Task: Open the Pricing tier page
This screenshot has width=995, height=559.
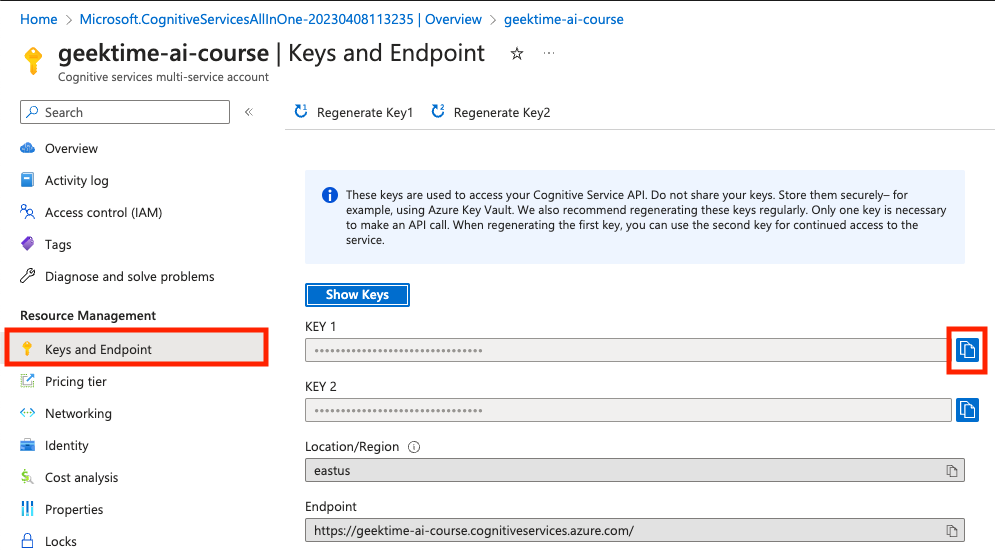Action: coord(75,381)
